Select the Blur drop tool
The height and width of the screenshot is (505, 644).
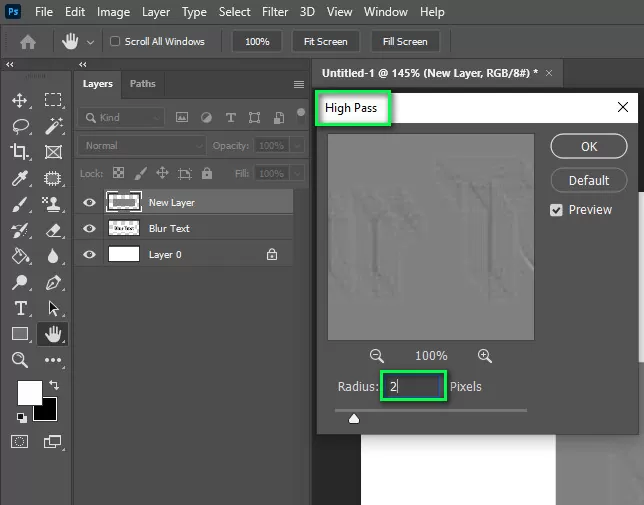[x=53, y=256]
